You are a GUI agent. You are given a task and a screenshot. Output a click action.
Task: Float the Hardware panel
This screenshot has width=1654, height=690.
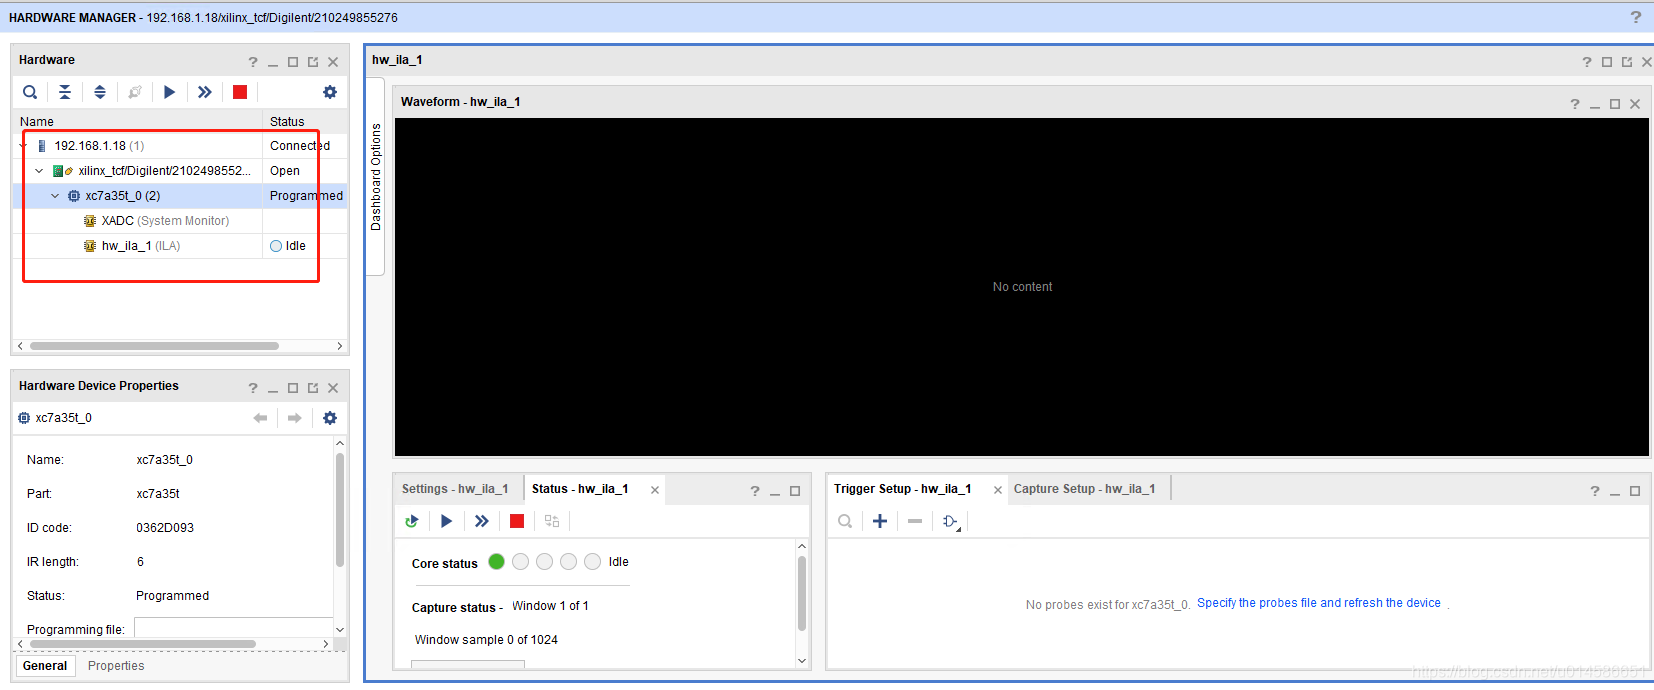click(x=313, y=62)
